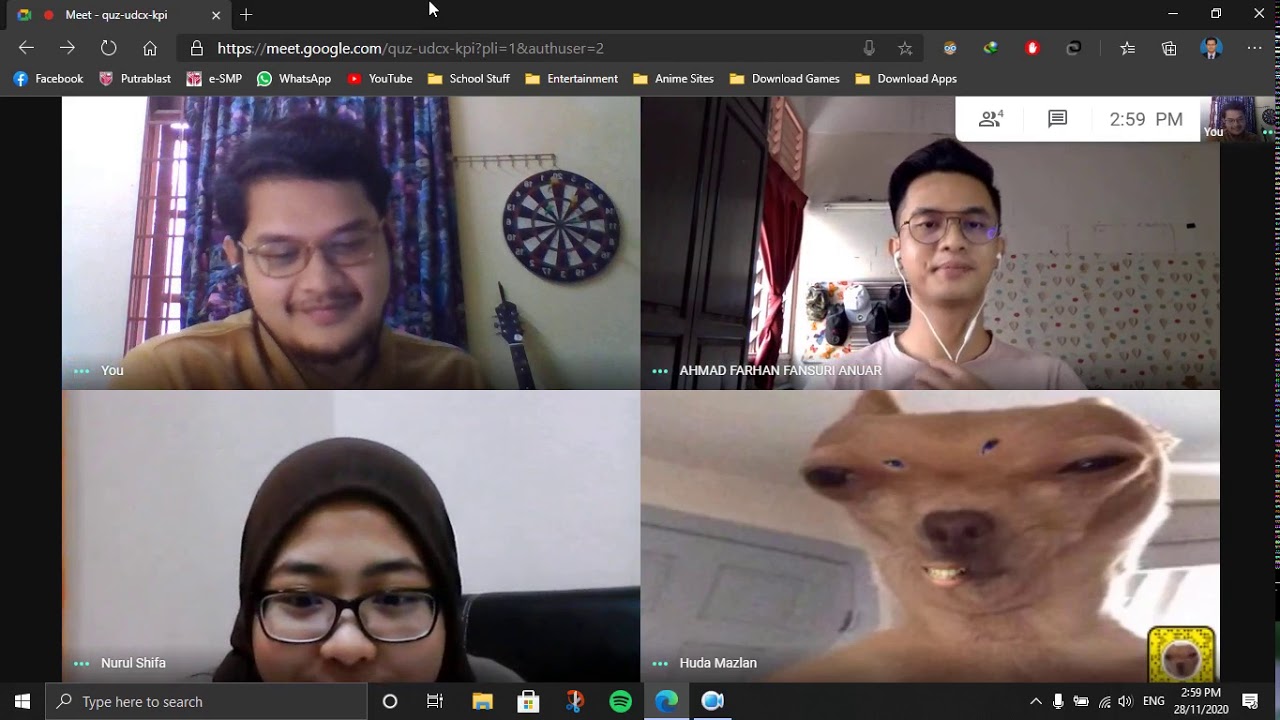Open the Wi-Fi network tray icon

click(1104, 701)
